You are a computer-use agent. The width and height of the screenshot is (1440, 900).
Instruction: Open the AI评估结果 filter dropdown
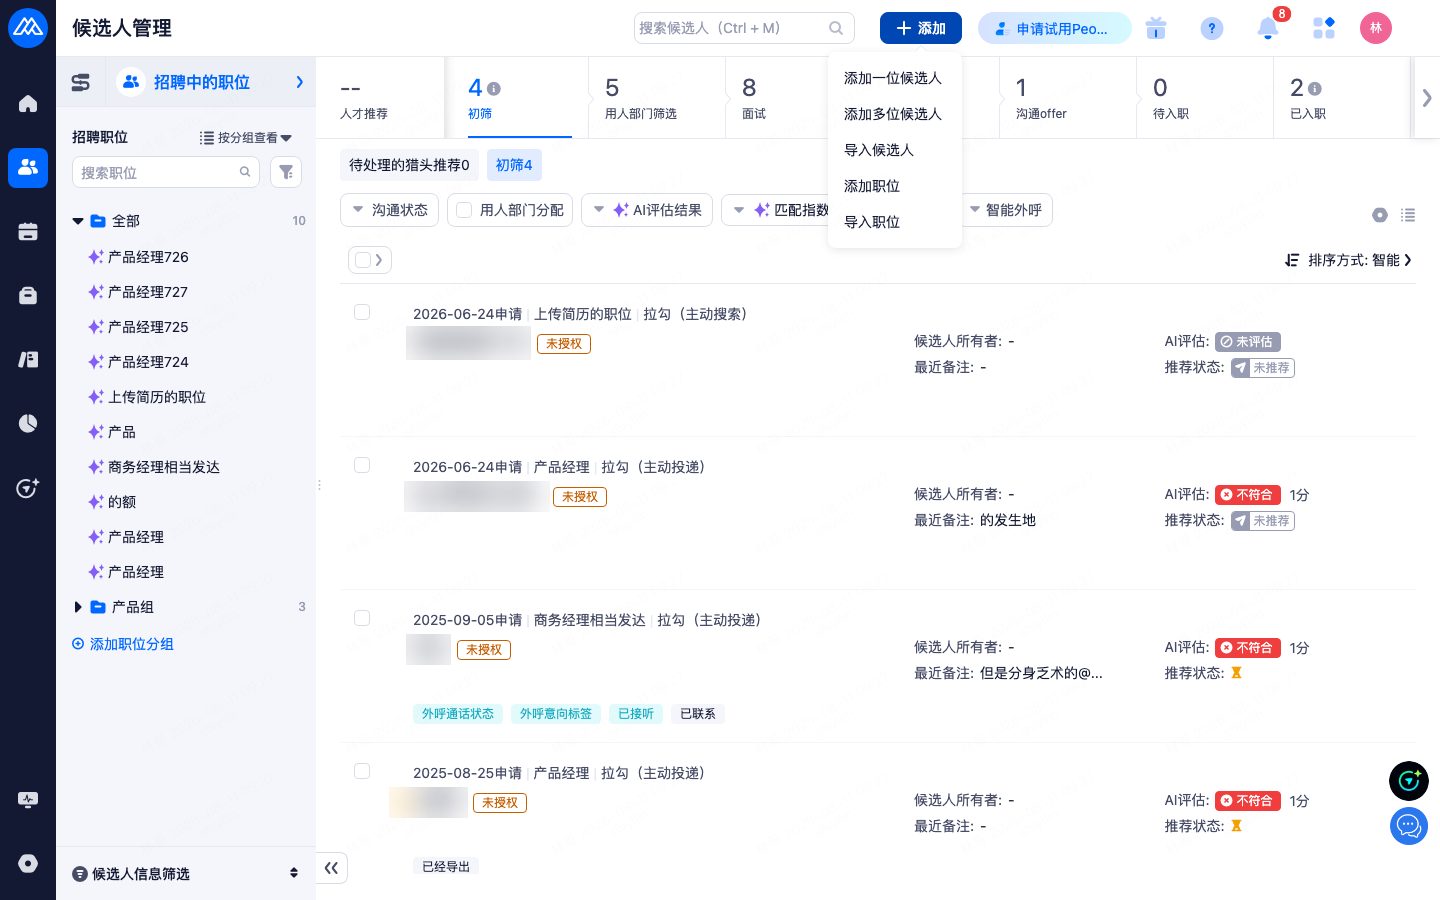coord(647,210)
